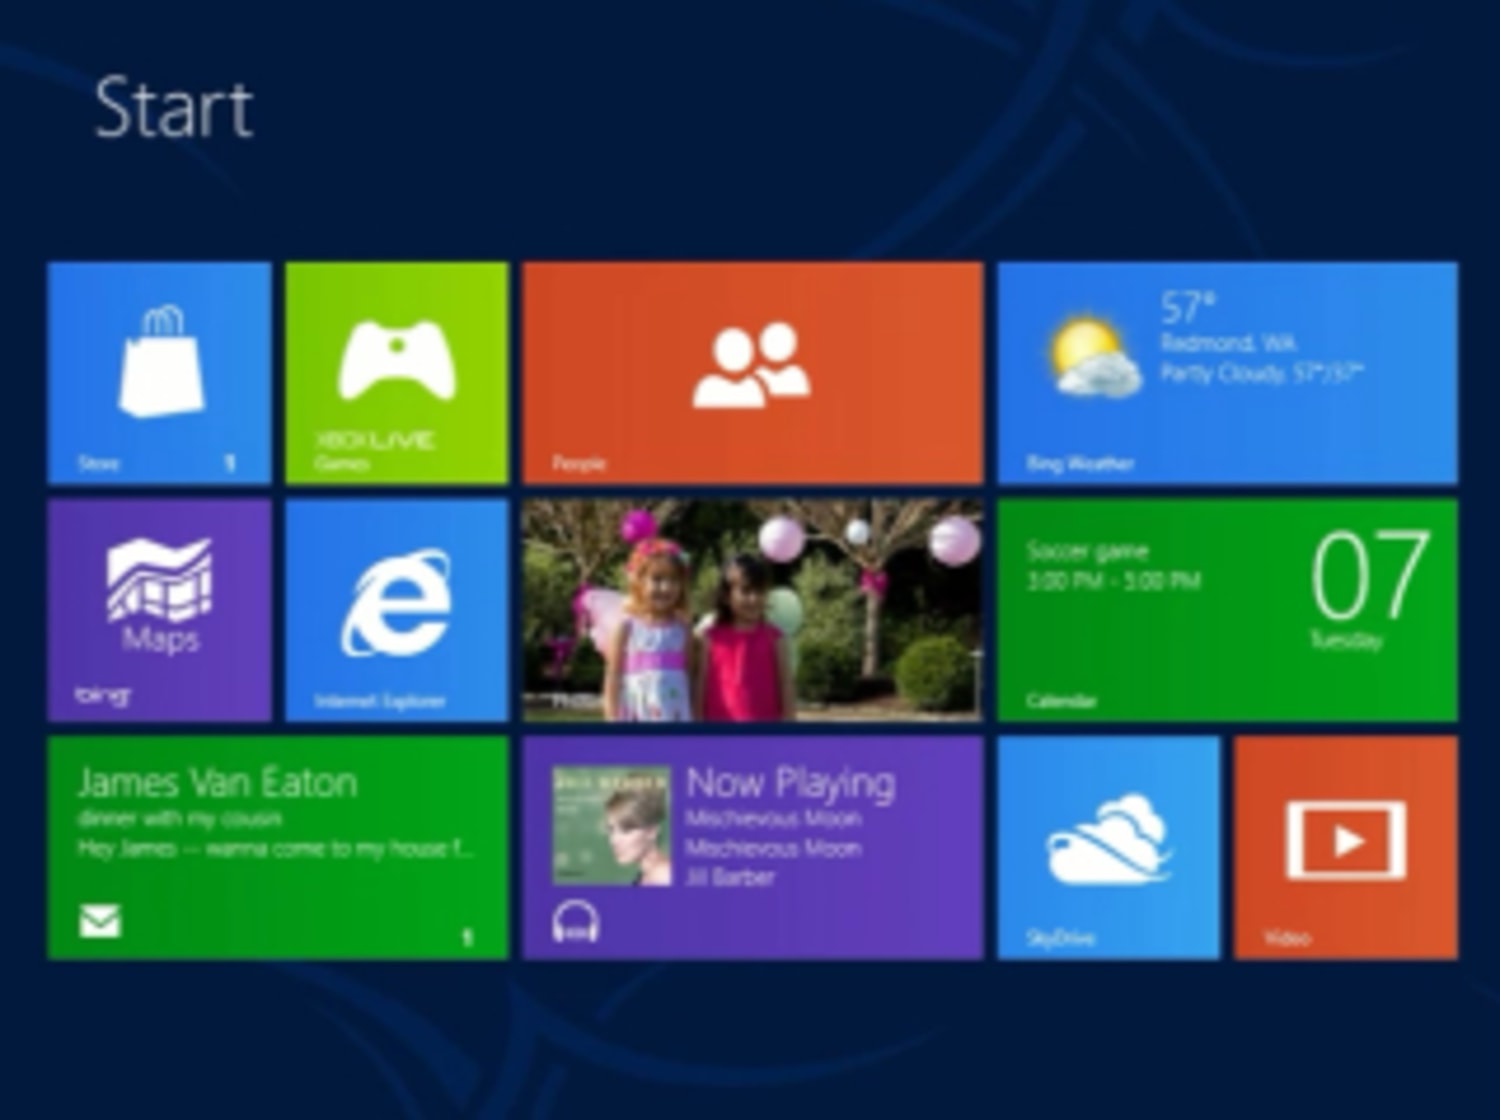Open the Store shopping bag tile

coord(159,372)
